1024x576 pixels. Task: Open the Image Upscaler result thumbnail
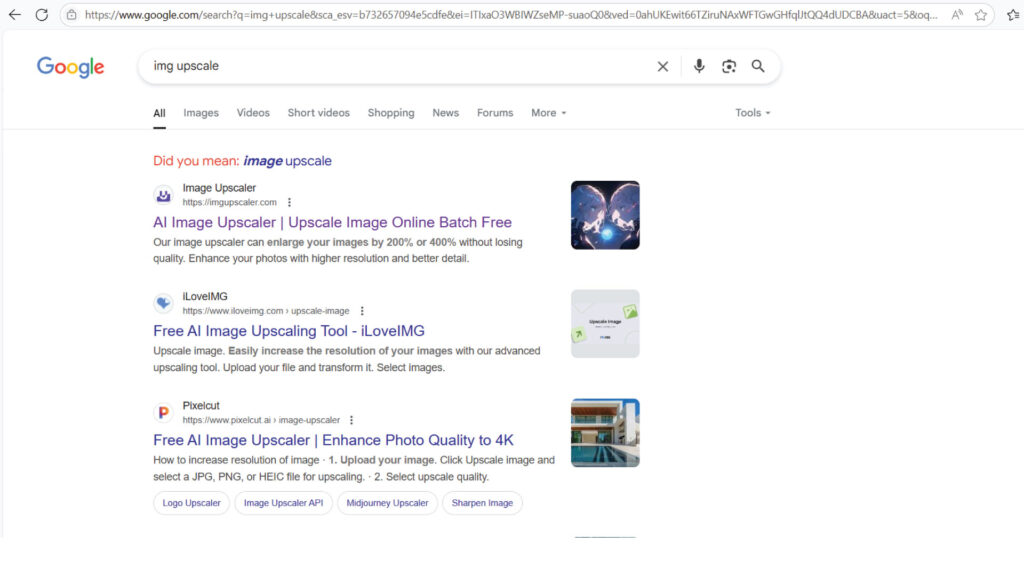(x=605, y=215)
